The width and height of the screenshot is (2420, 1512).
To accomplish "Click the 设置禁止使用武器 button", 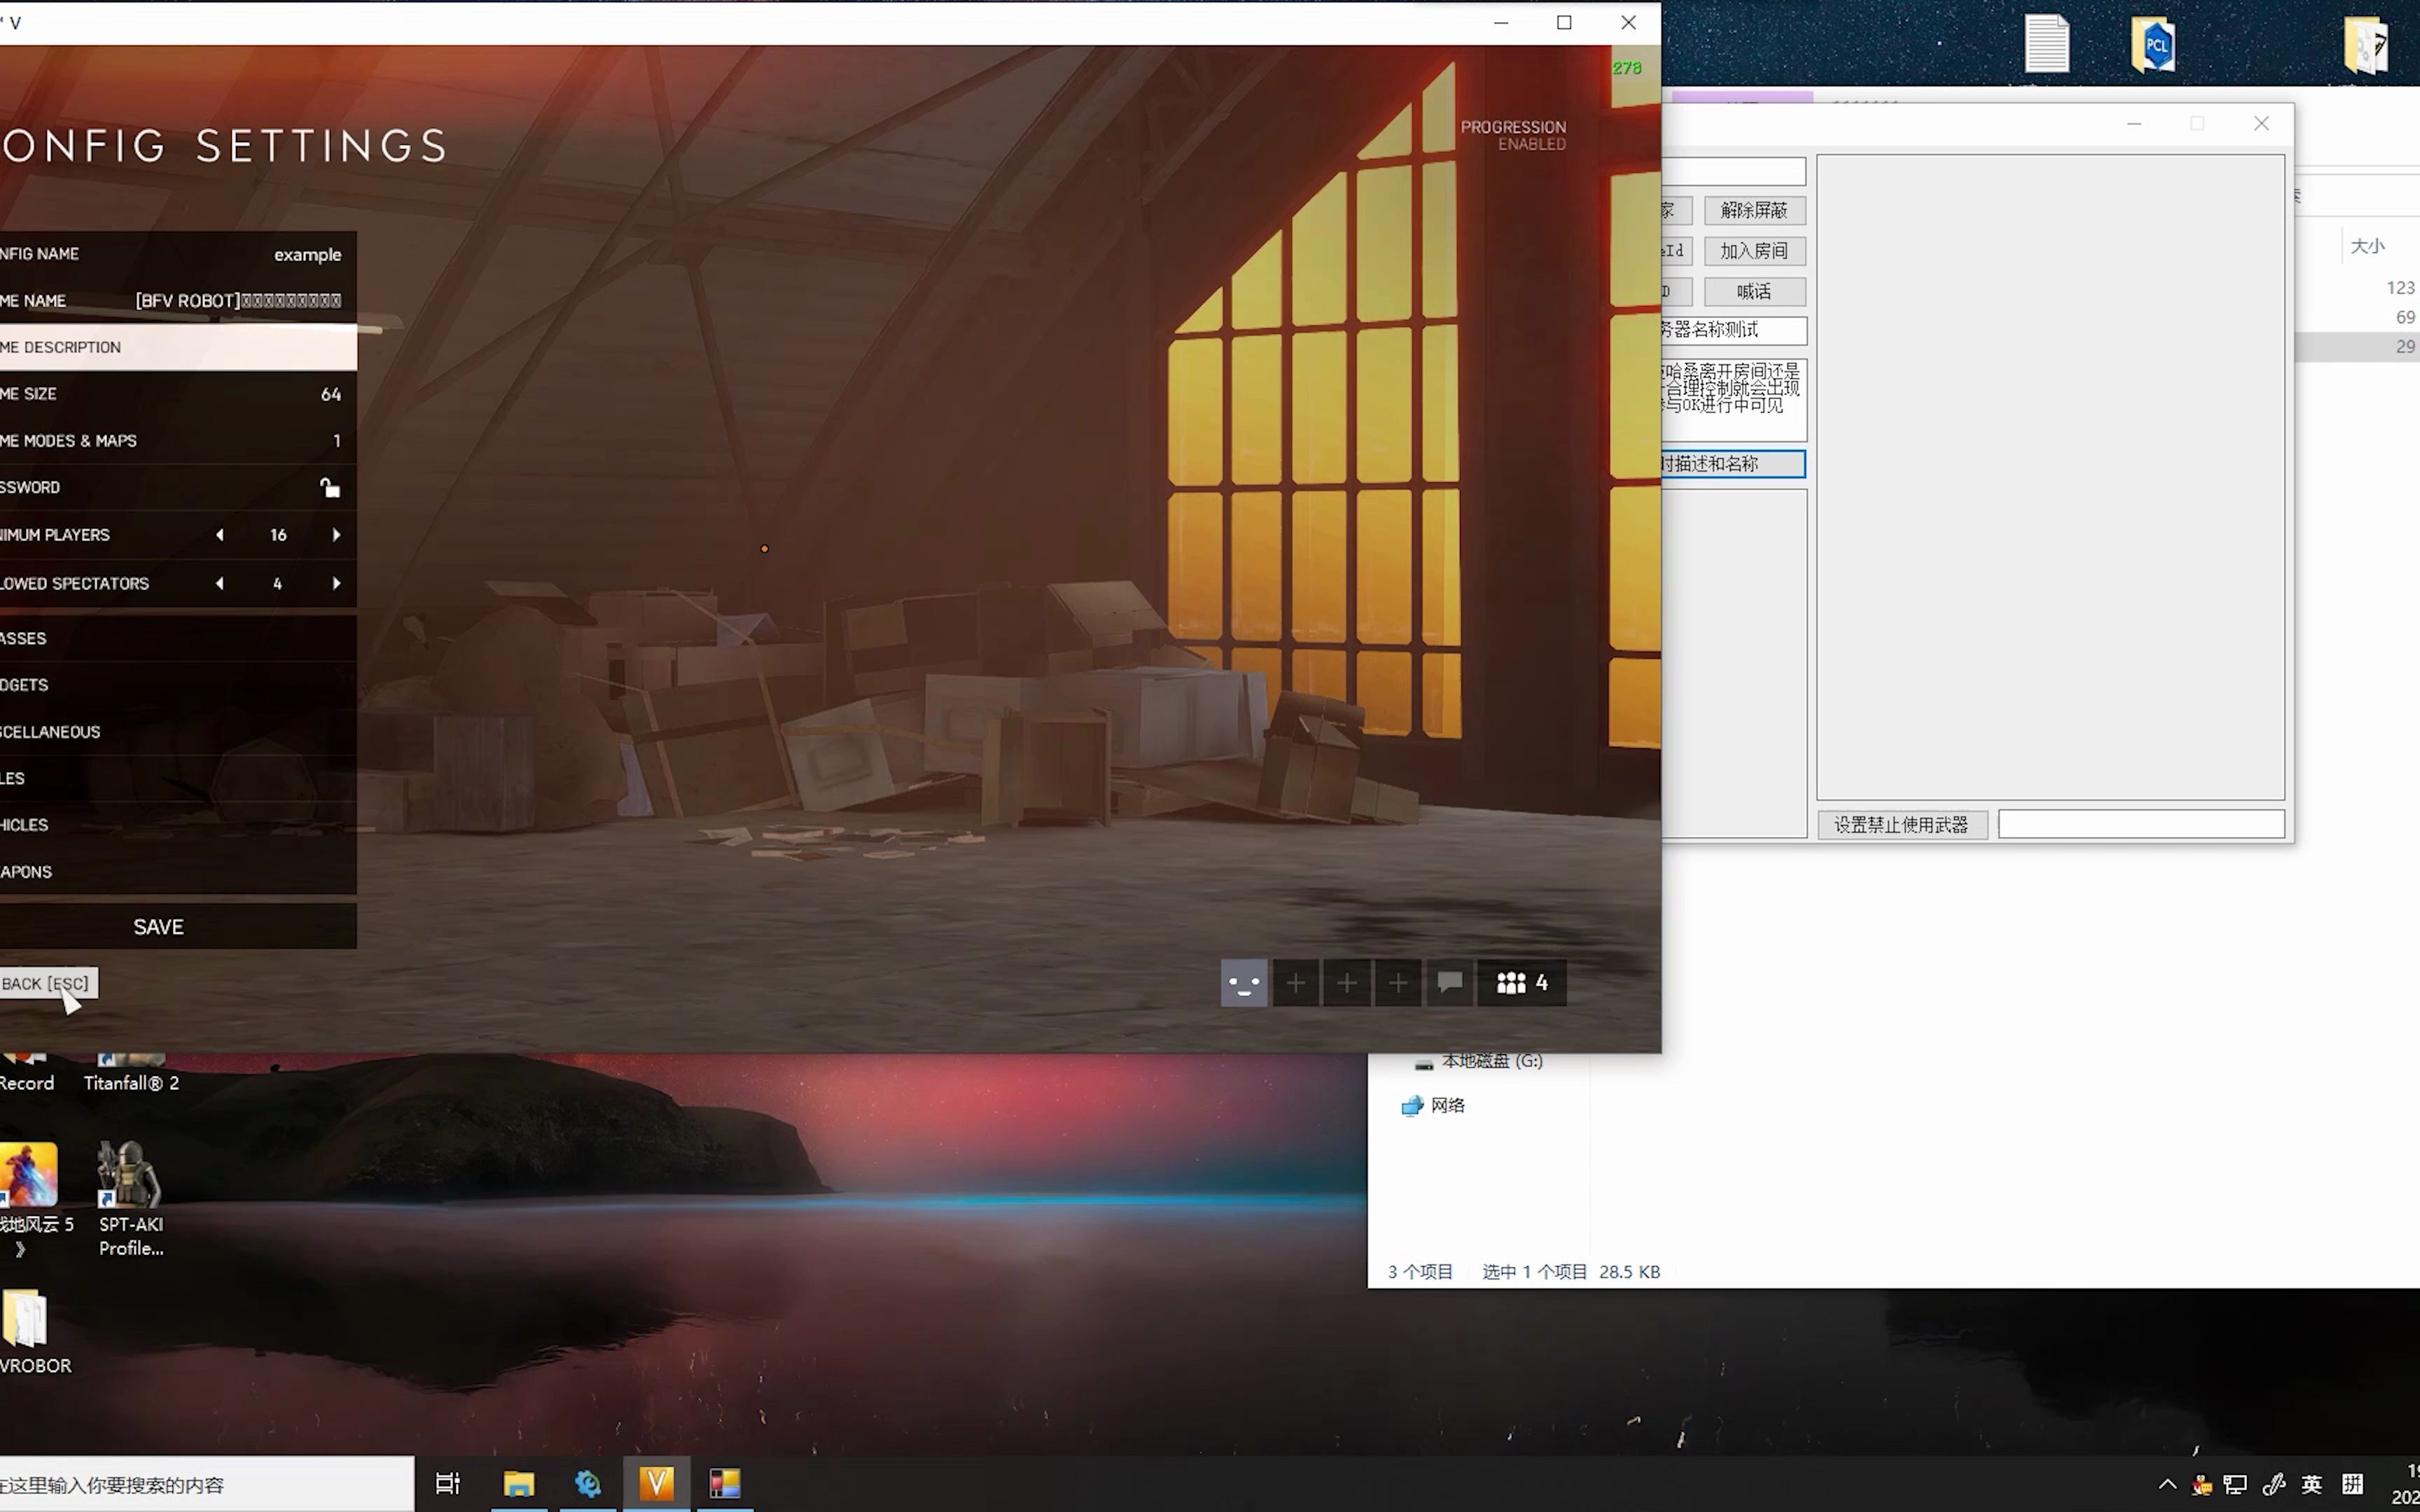I will [x=1901, y=825].
